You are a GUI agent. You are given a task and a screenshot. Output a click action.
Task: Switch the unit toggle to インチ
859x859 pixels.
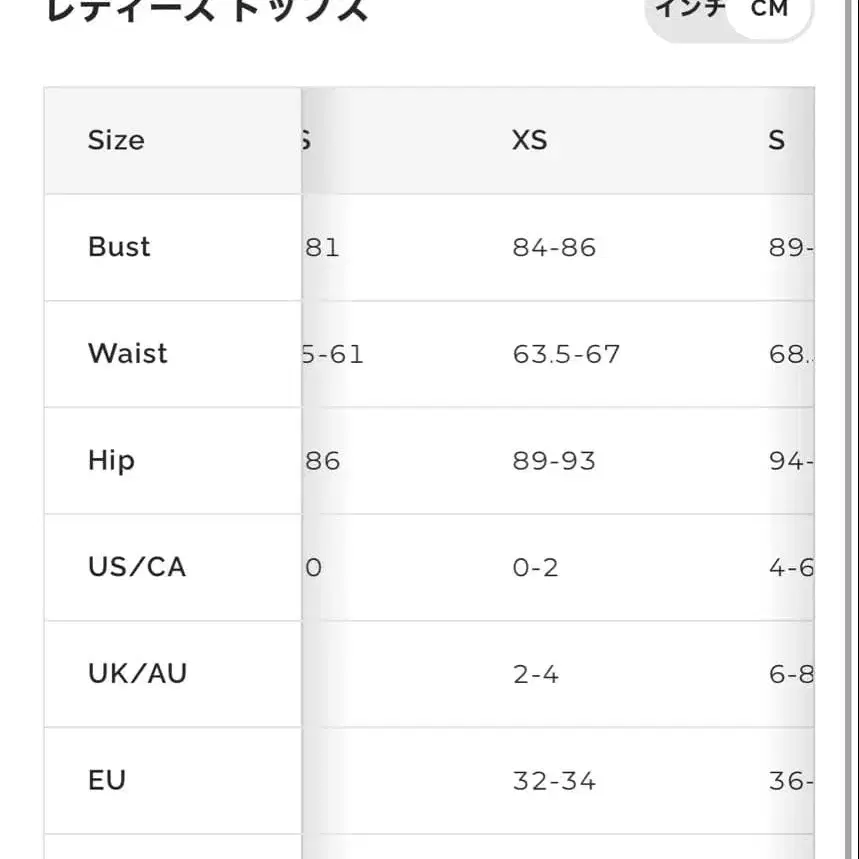pos(690,10)
